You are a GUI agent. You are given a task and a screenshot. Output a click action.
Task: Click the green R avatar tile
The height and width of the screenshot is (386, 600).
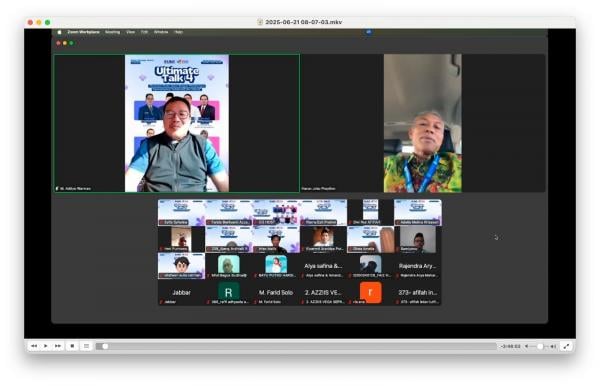pyautogui.click(x=228, y=293)
